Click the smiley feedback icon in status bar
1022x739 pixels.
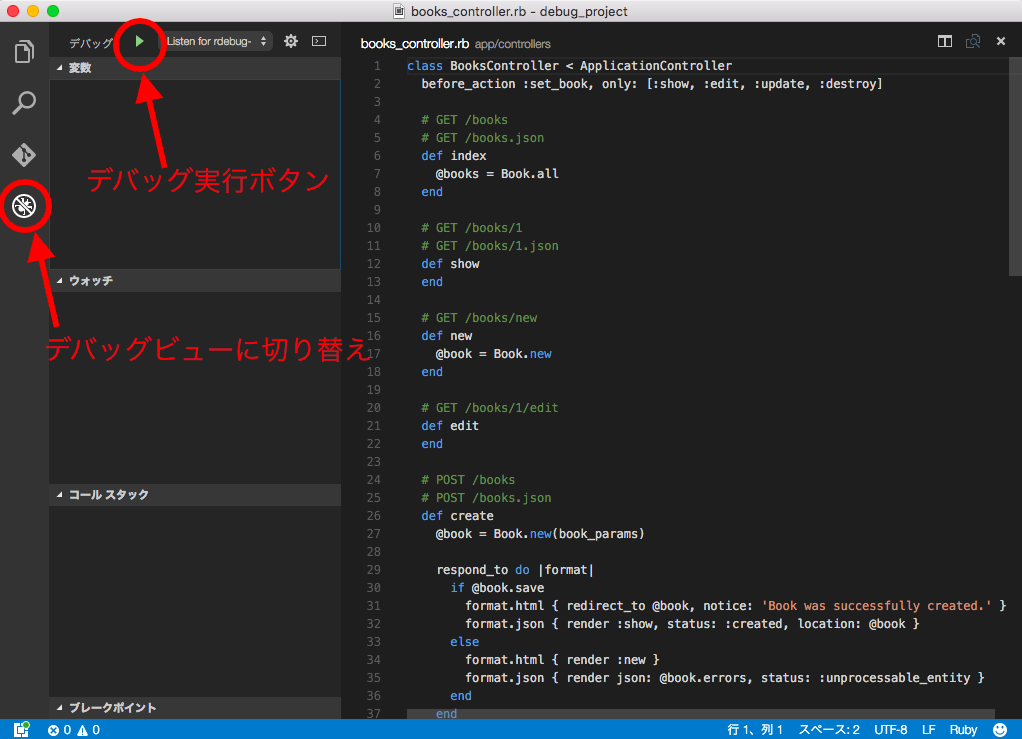pos(999,729)
